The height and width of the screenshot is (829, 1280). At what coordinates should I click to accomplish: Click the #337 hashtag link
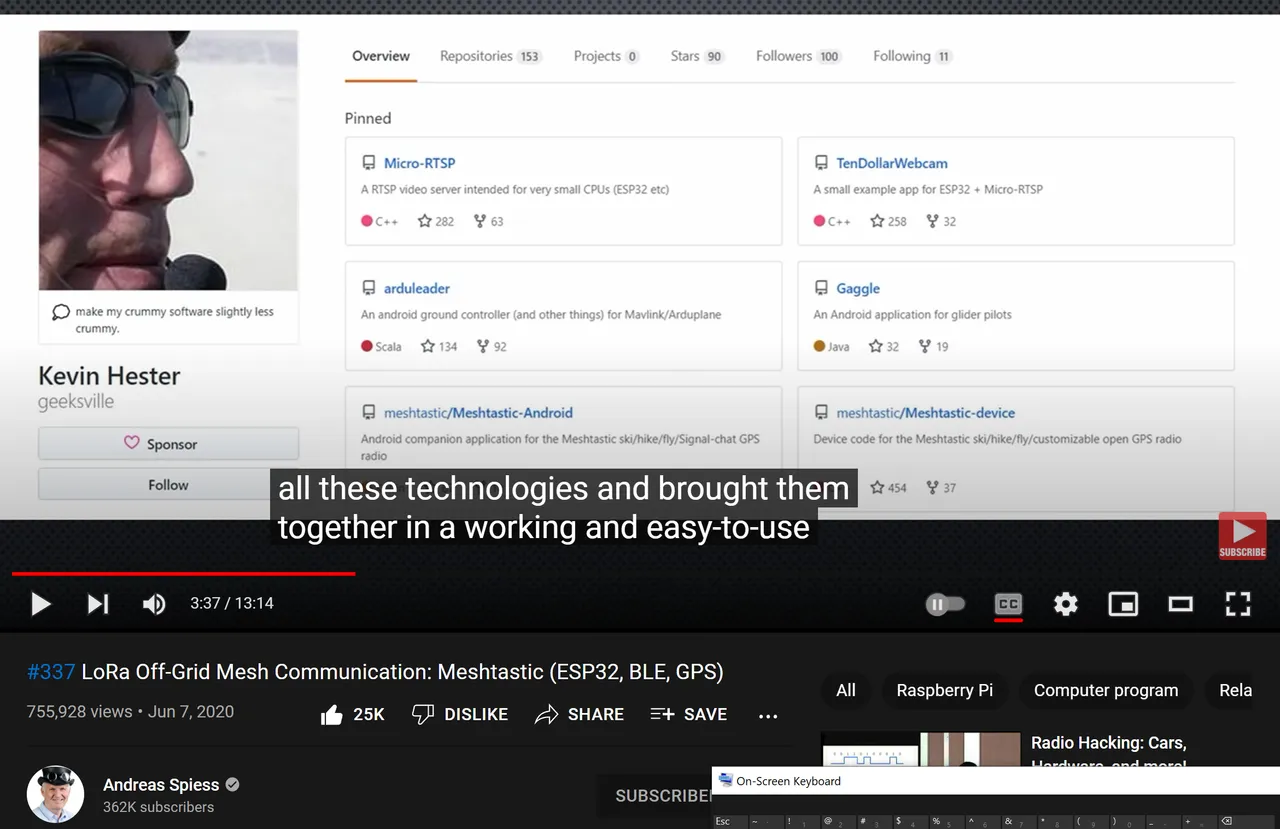tap(51, 672)
